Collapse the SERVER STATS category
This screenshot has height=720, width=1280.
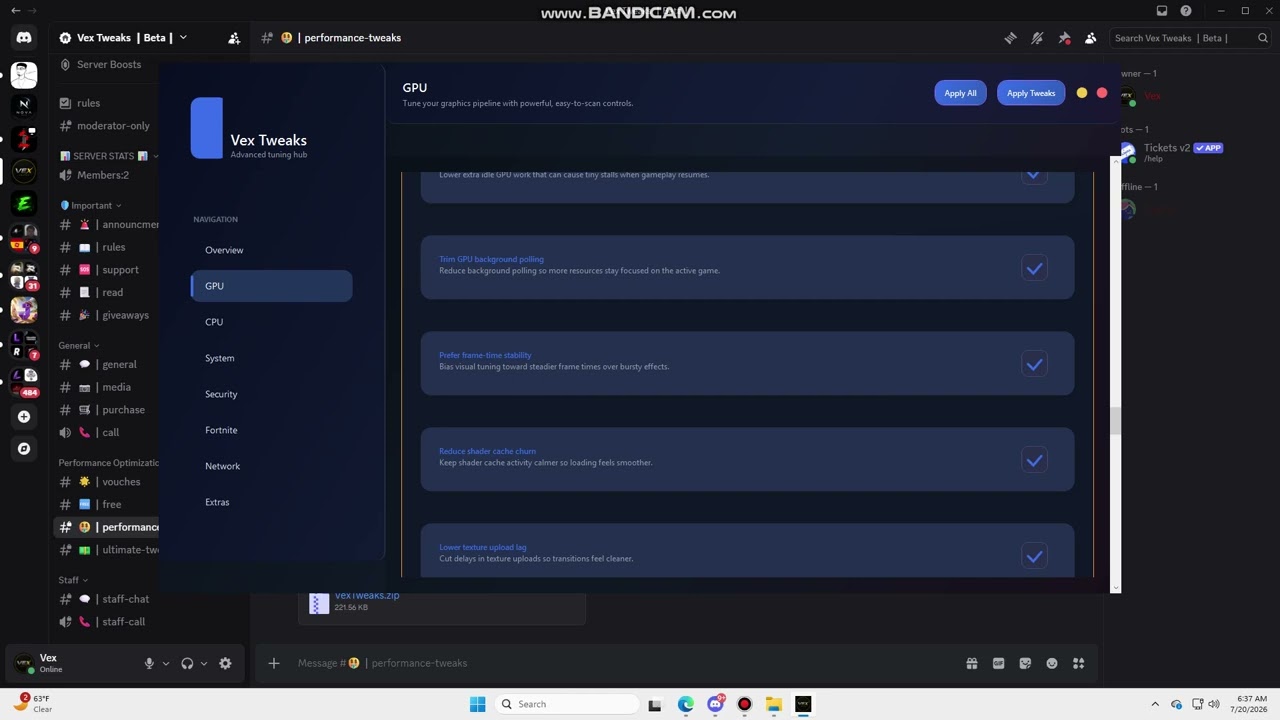tap(109, 156)
